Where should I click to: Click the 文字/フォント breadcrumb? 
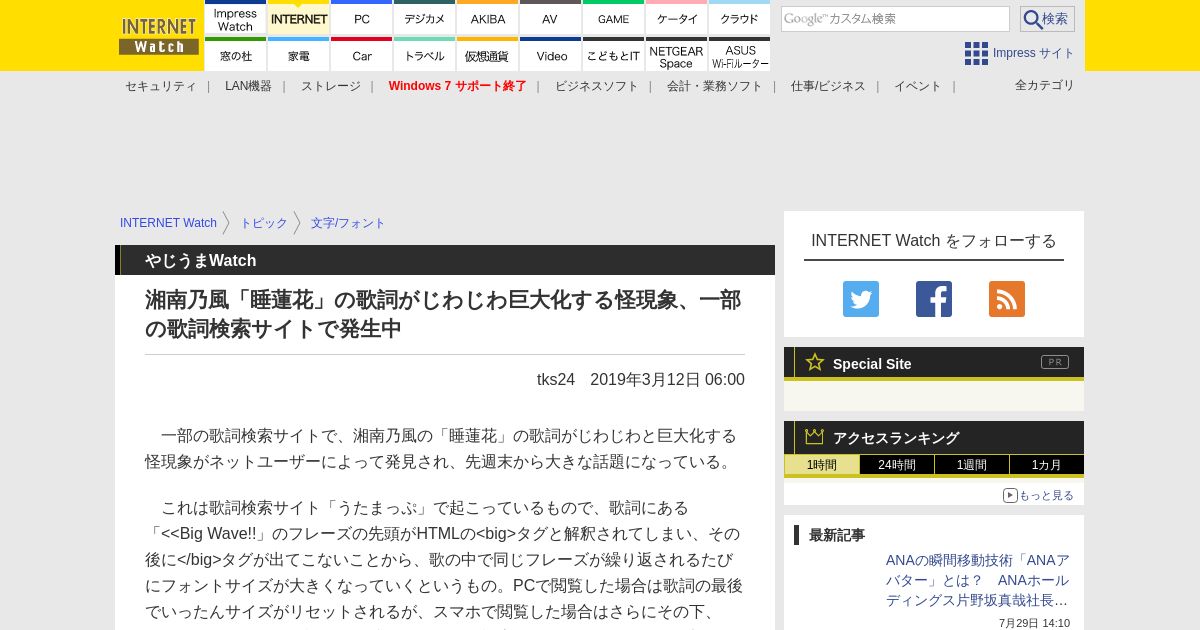click(x=348, y=223)
